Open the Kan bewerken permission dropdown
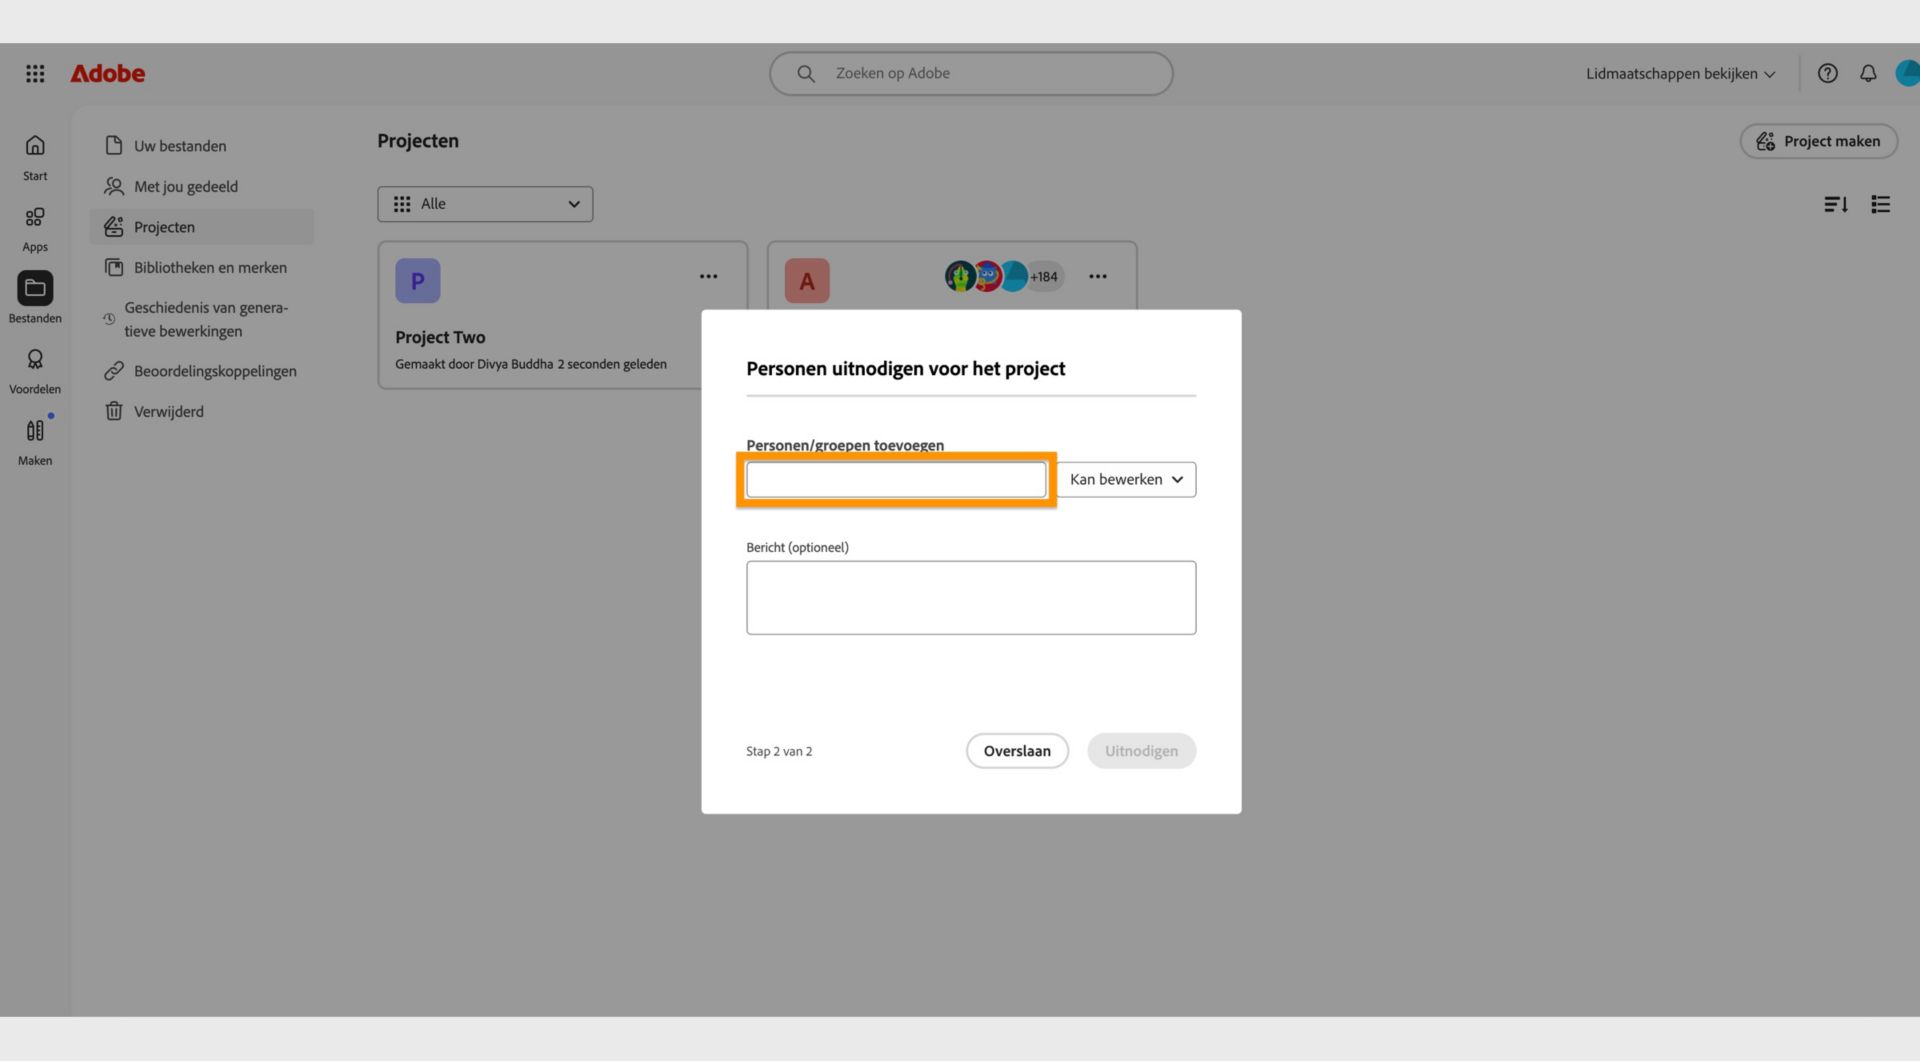Image resolution: width=1920 pixels, height=1061 pixels. (1126, 480)
